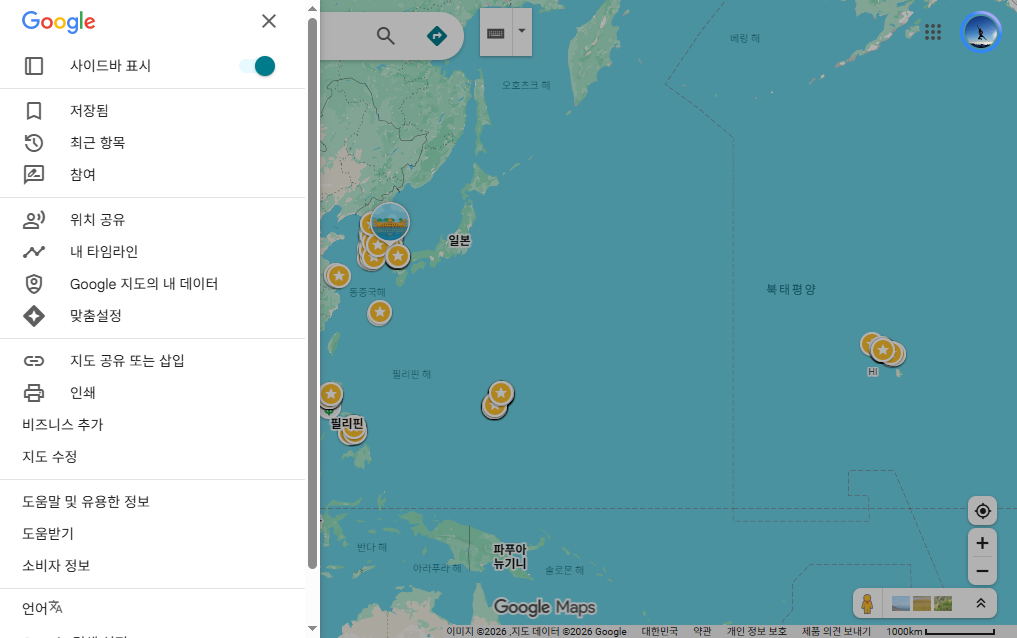The width and height of the screenshot is (1017, 638).
Task: Click the 북태평양 ocean label
Action: coord(791,289)
